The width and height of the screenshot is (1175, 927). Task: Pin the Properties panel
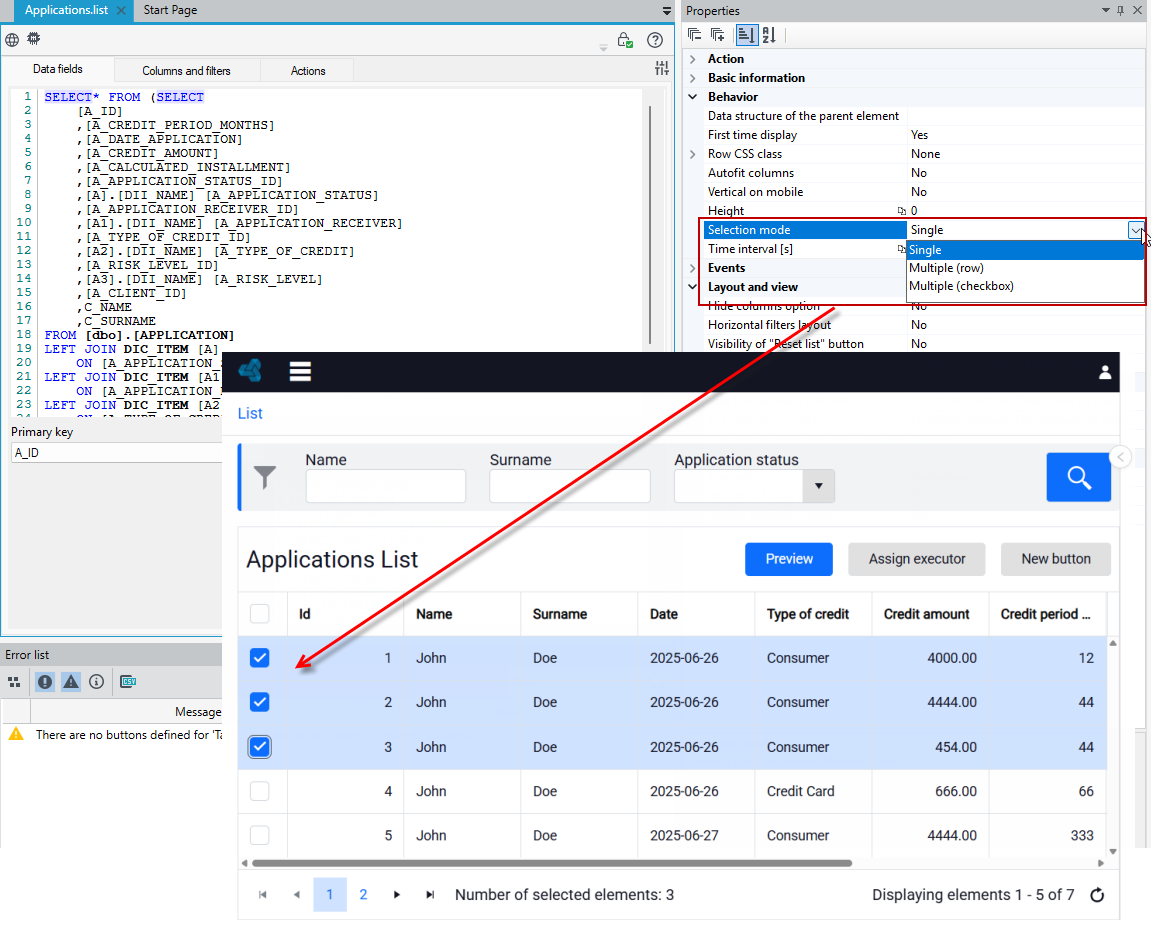[x=1120, y=10]
